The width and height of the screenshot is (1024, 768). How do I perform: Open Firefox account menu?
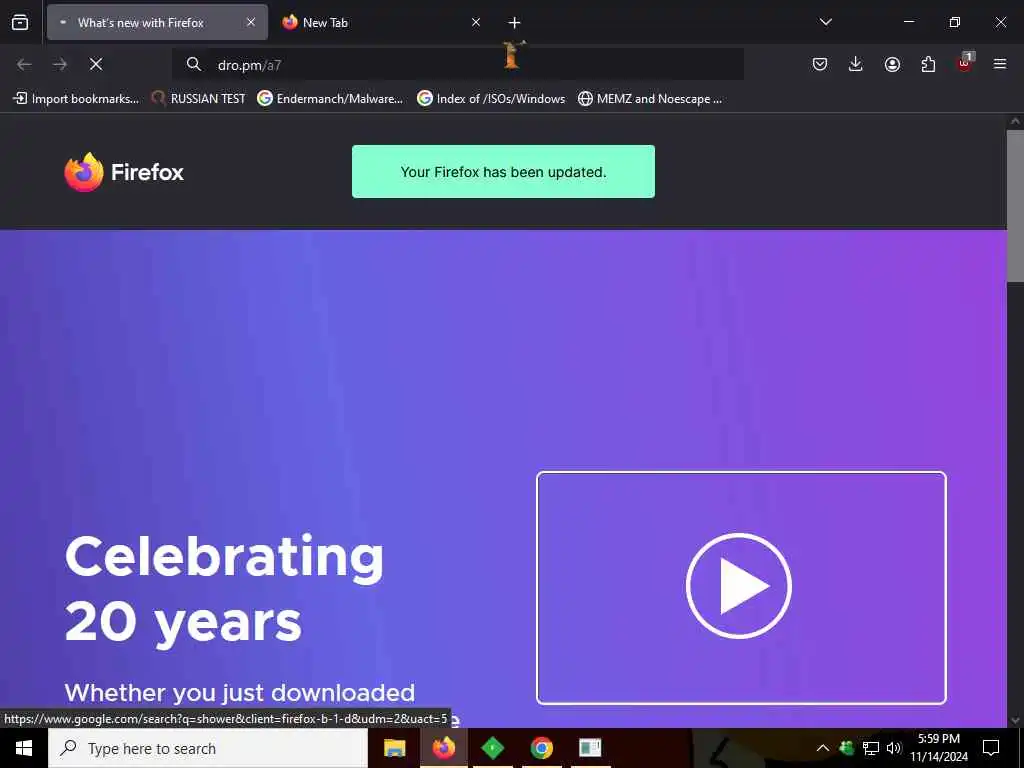pyautogui.click(x=892, y=64)
